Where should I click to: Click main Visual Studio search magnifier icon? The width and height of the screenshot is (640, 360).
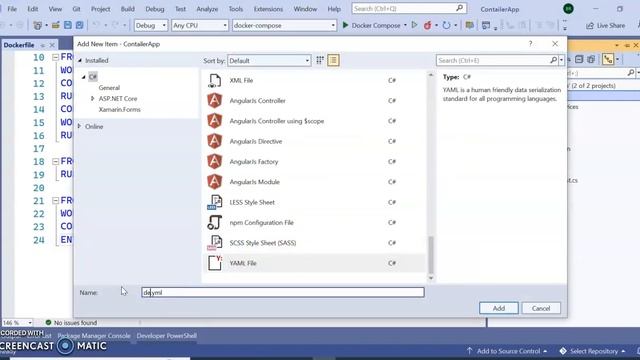tap(459, 8)
